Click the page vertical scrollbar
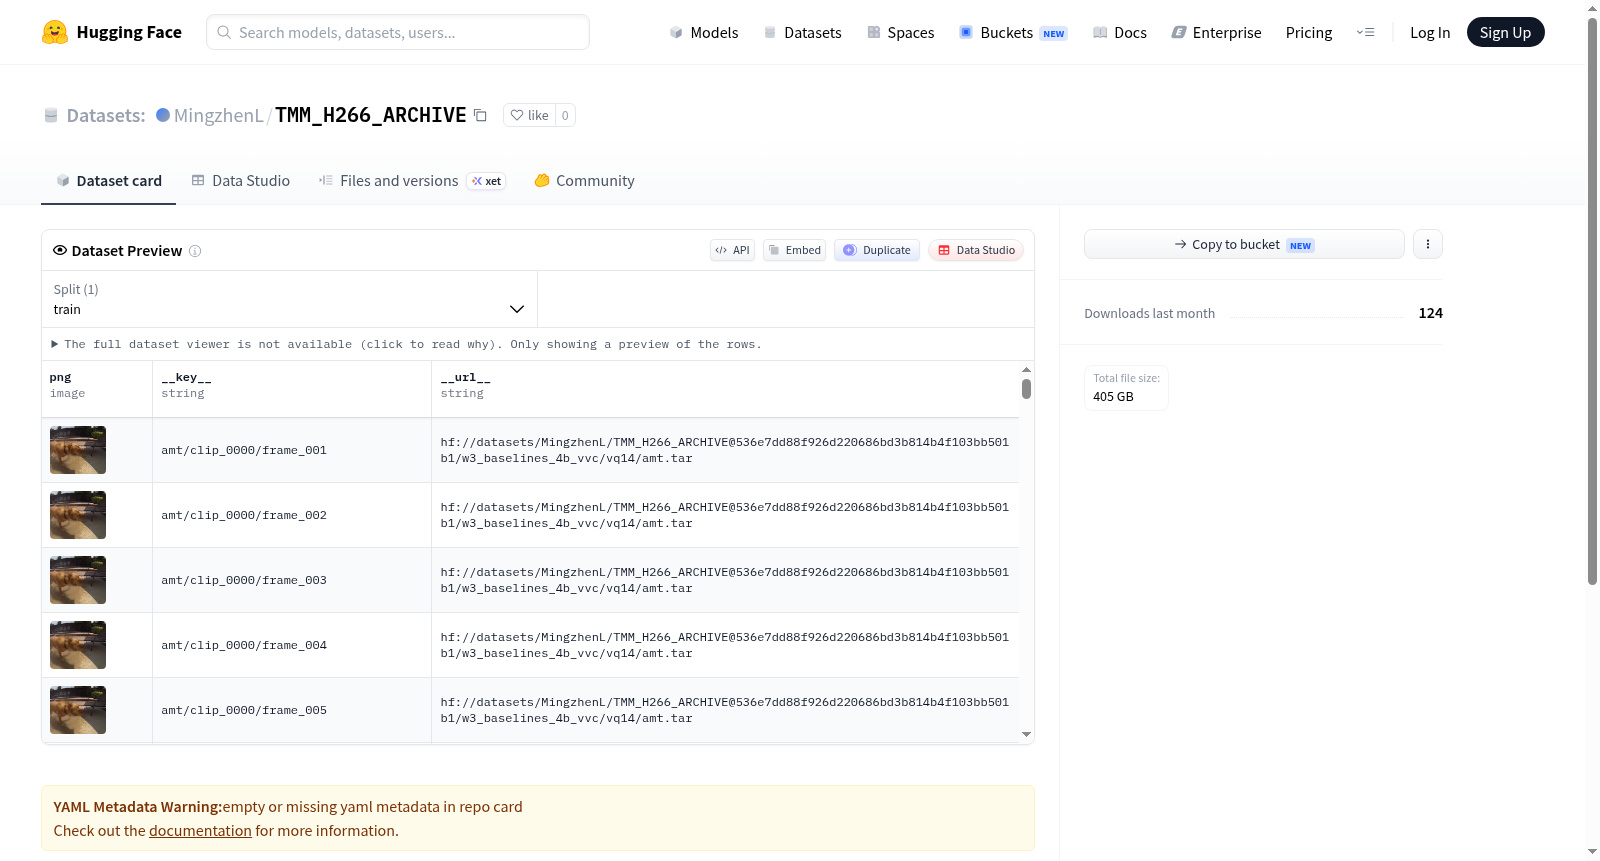1600x861 pixels. point(1592,300)
